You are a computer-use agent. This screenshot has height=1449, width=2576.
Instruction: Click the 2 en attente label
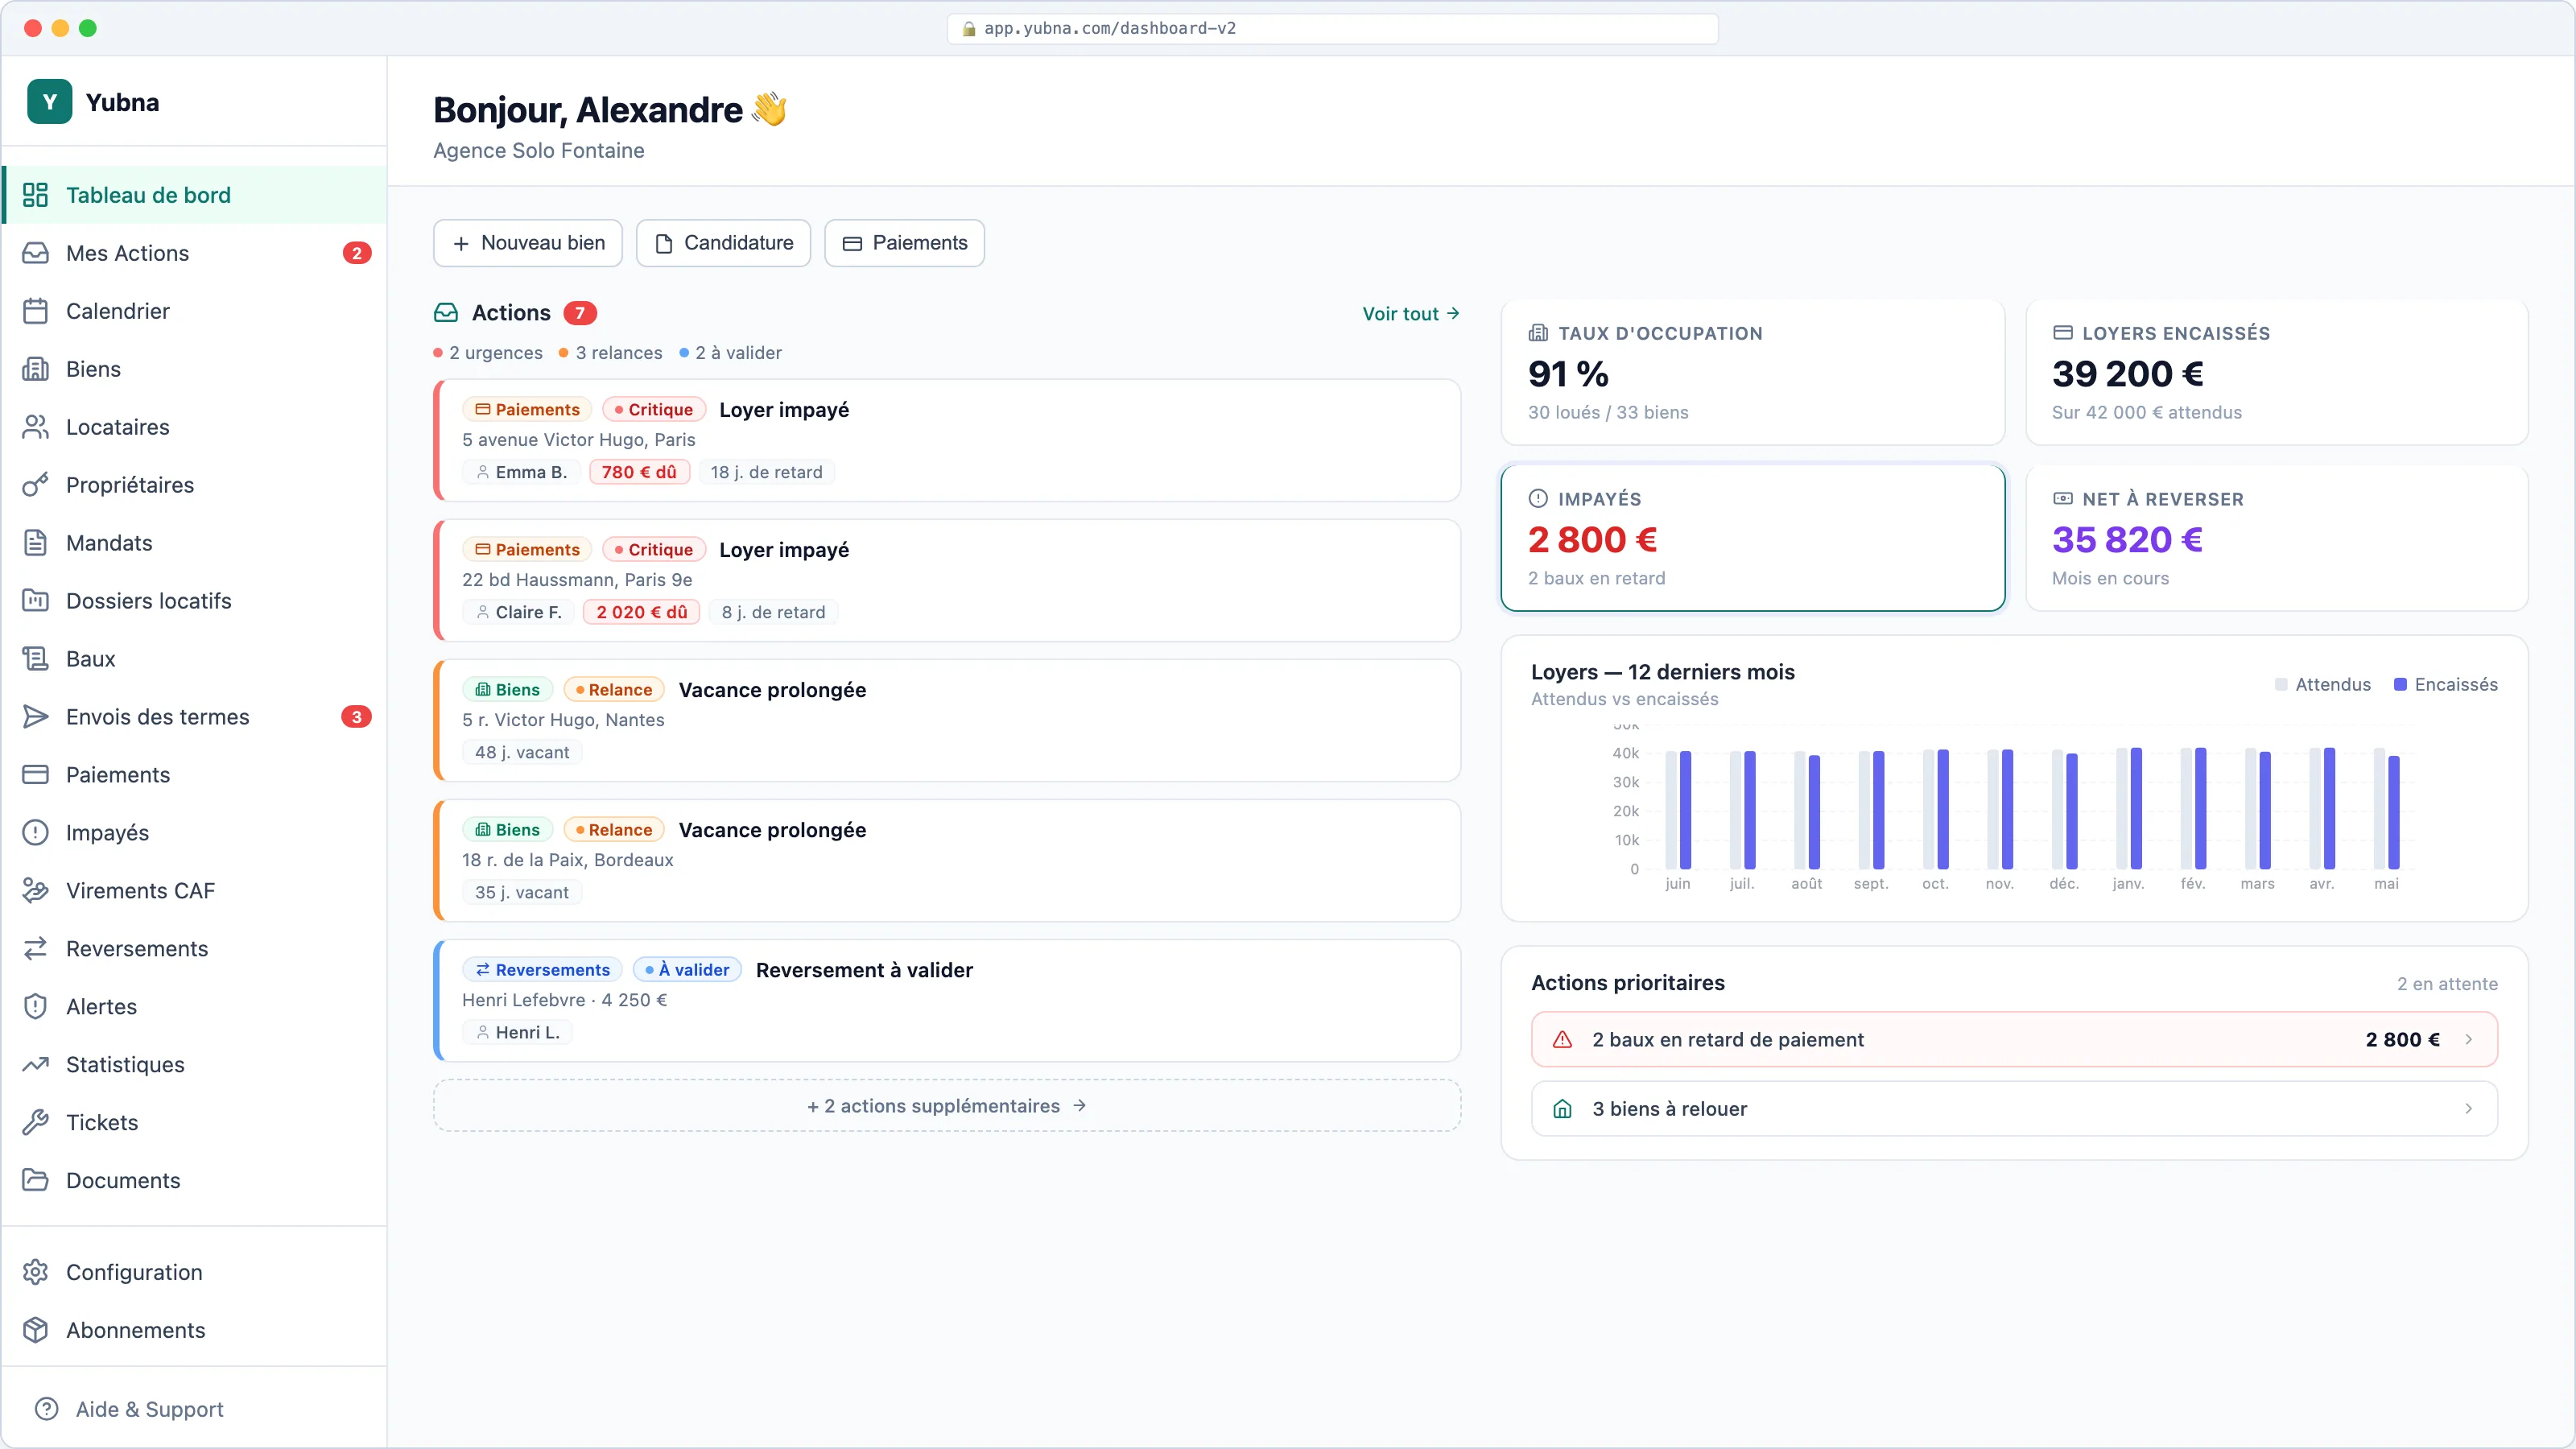2447,984
